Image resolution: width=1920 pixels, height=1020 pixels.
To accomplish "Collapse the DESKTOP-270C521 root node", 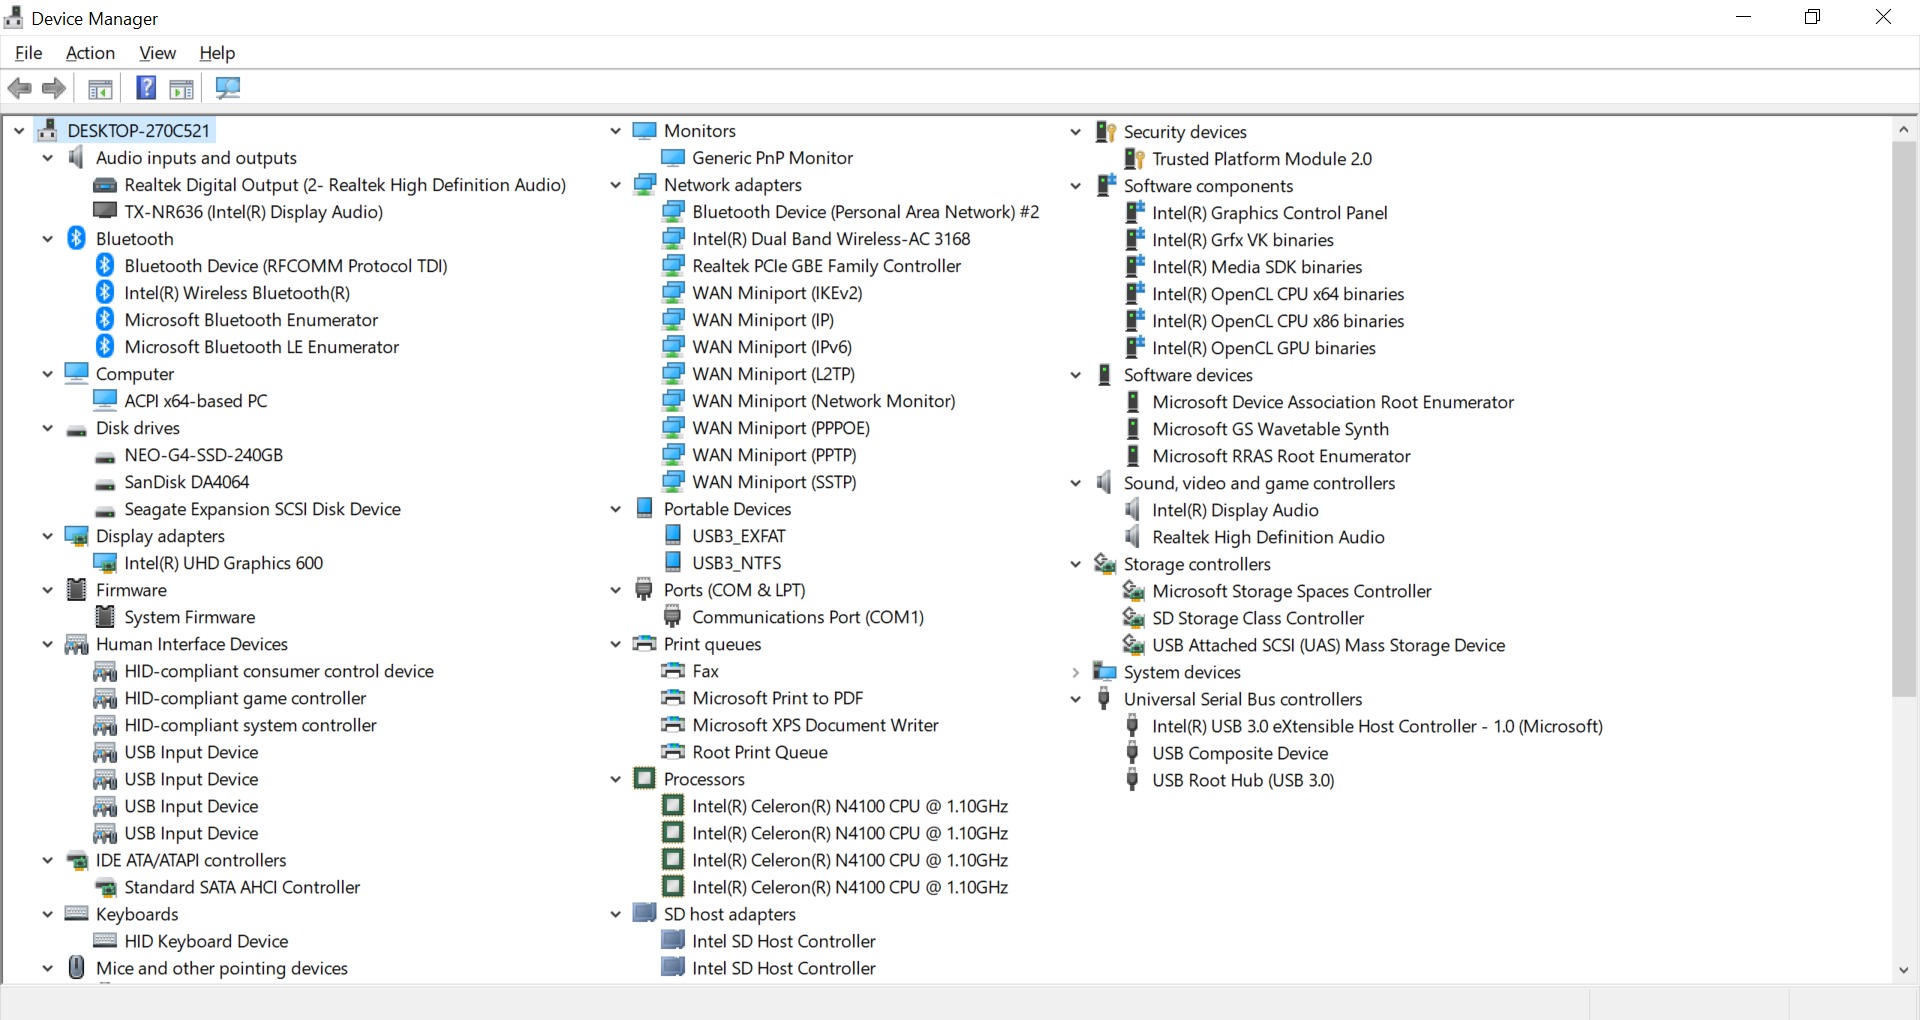I will tap(18, 131).
